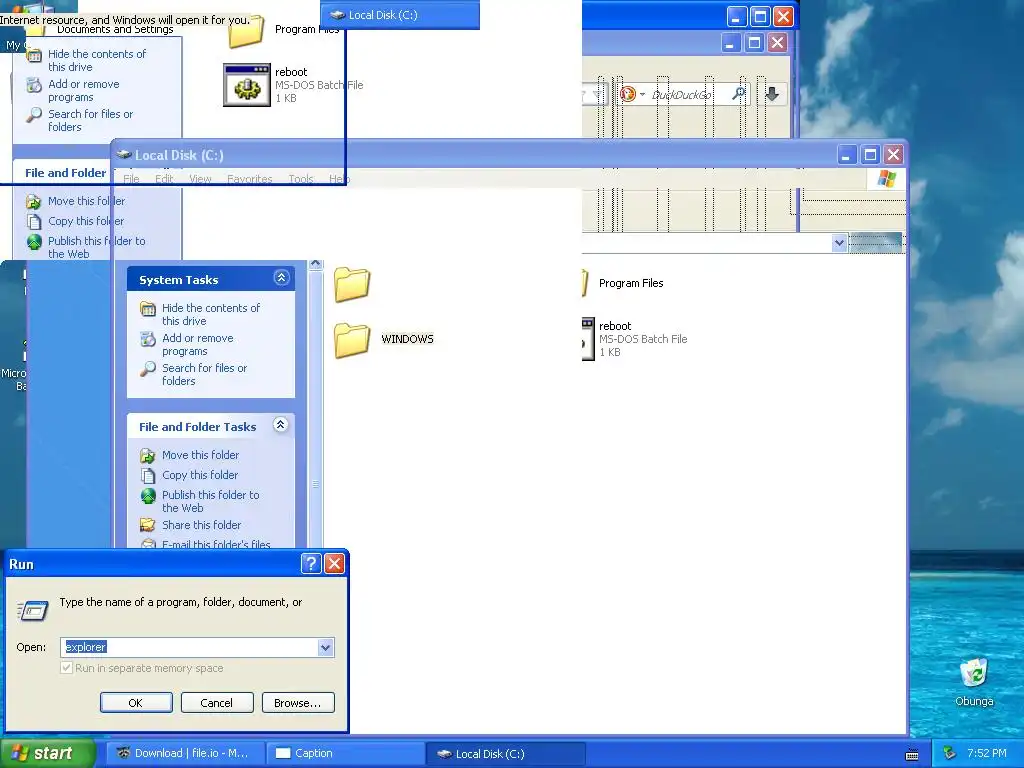Click Add or remove programs under System Tasks header

pos(197,344)
